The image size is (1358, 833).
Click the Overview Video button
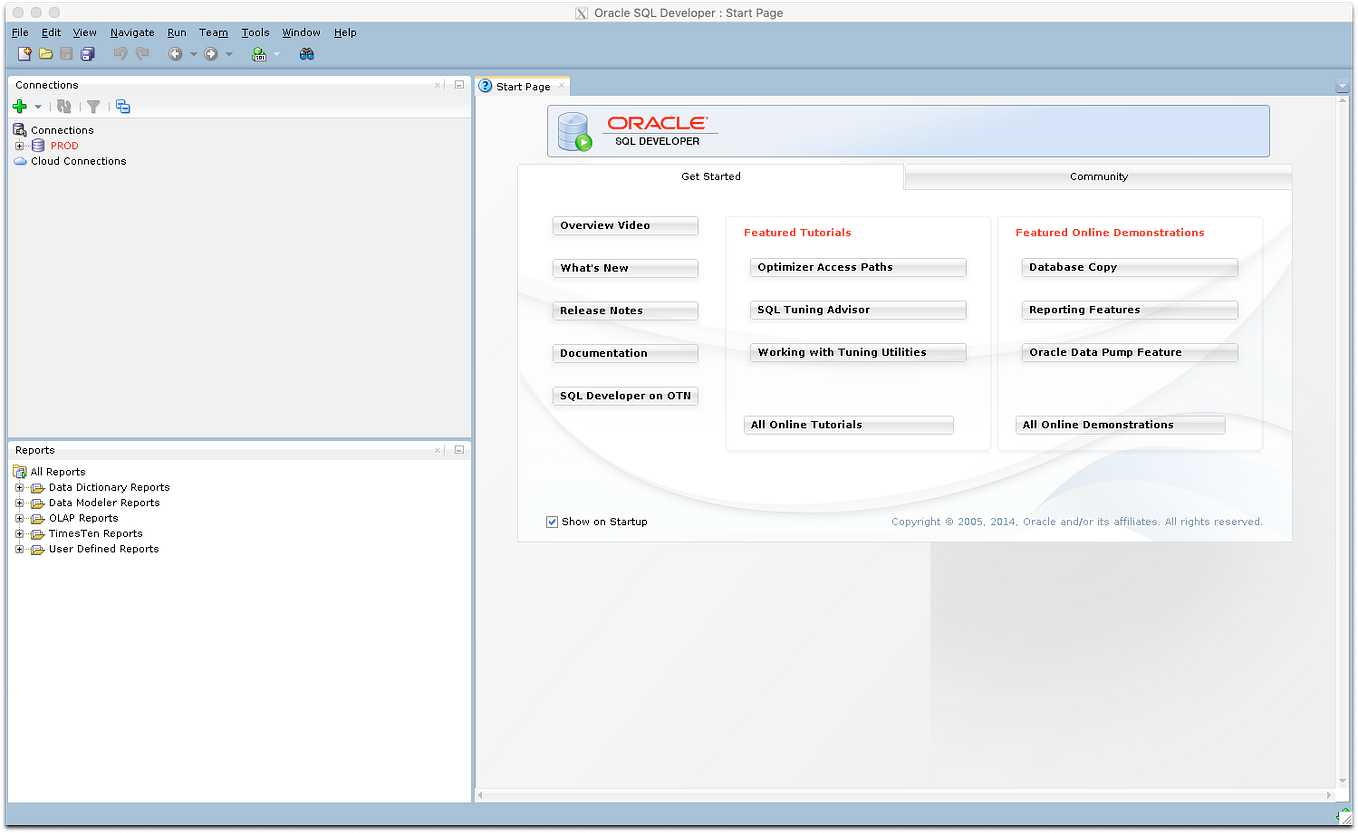click(625, 226)
